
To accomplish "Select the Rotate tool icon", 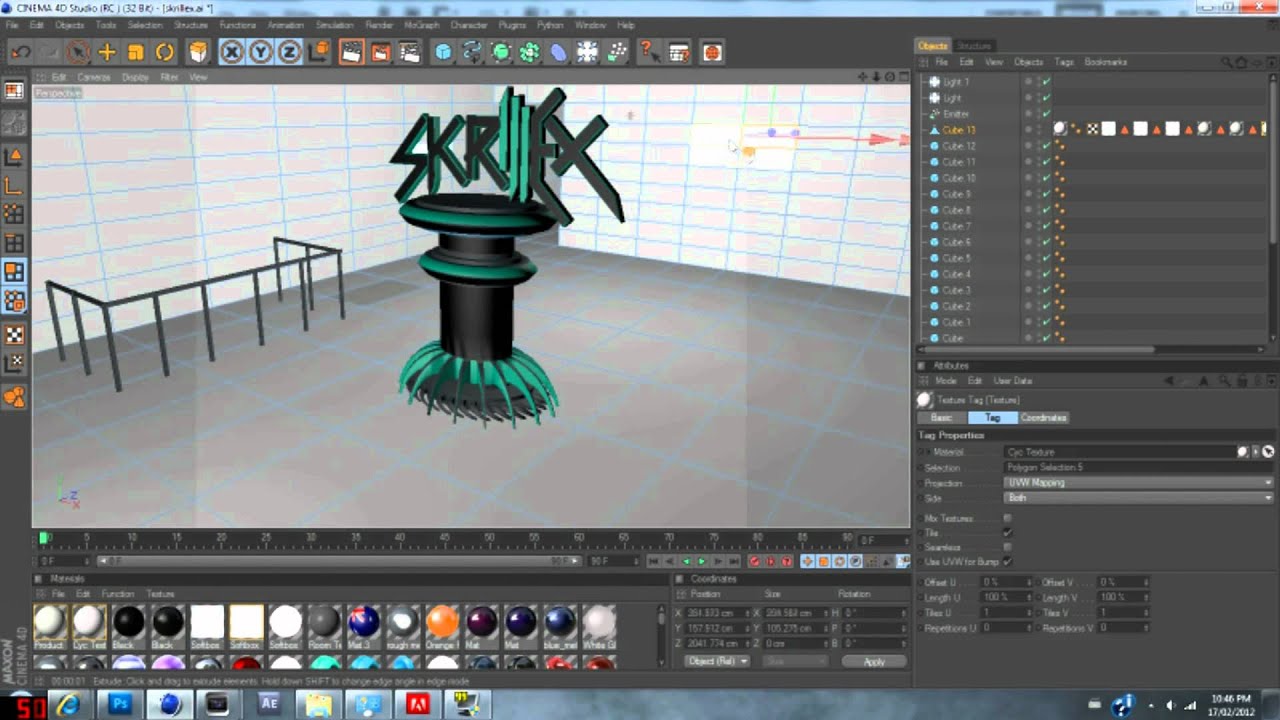I will 165,52.
